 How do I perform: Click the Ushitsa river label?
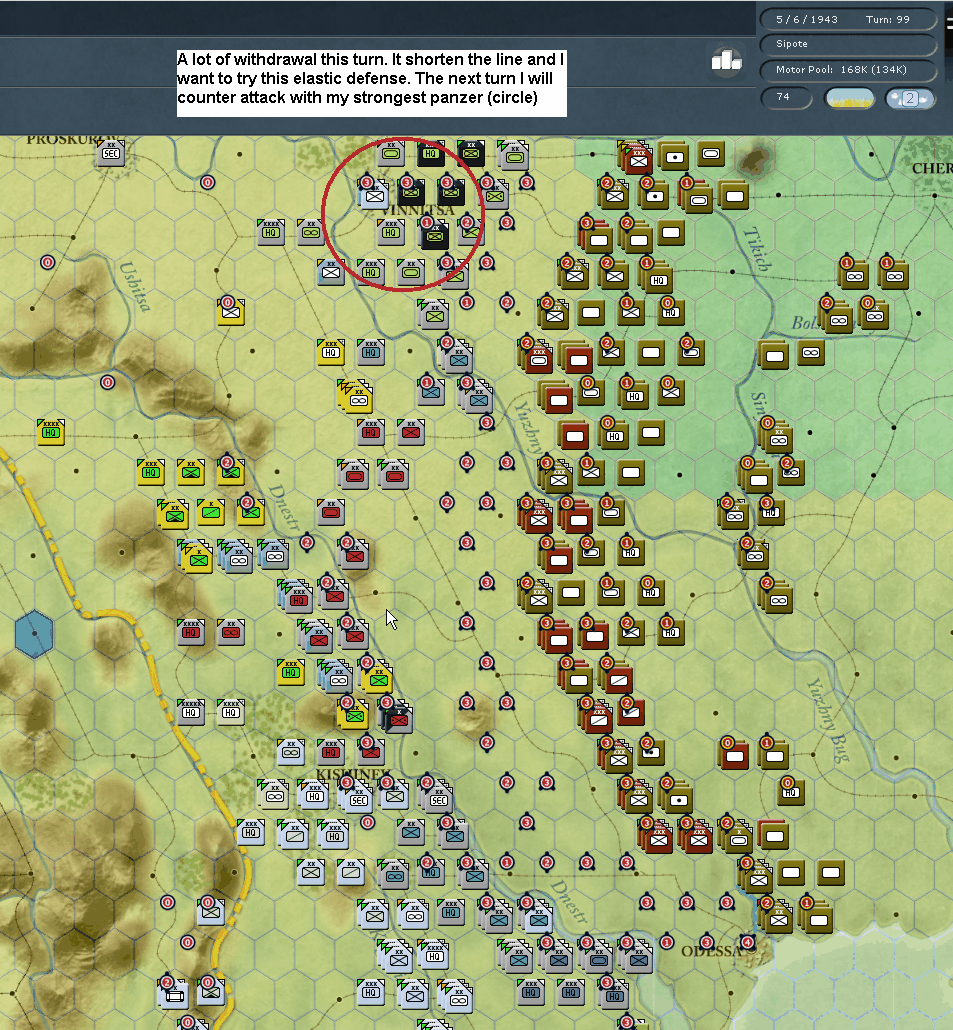tap(135, 286)
